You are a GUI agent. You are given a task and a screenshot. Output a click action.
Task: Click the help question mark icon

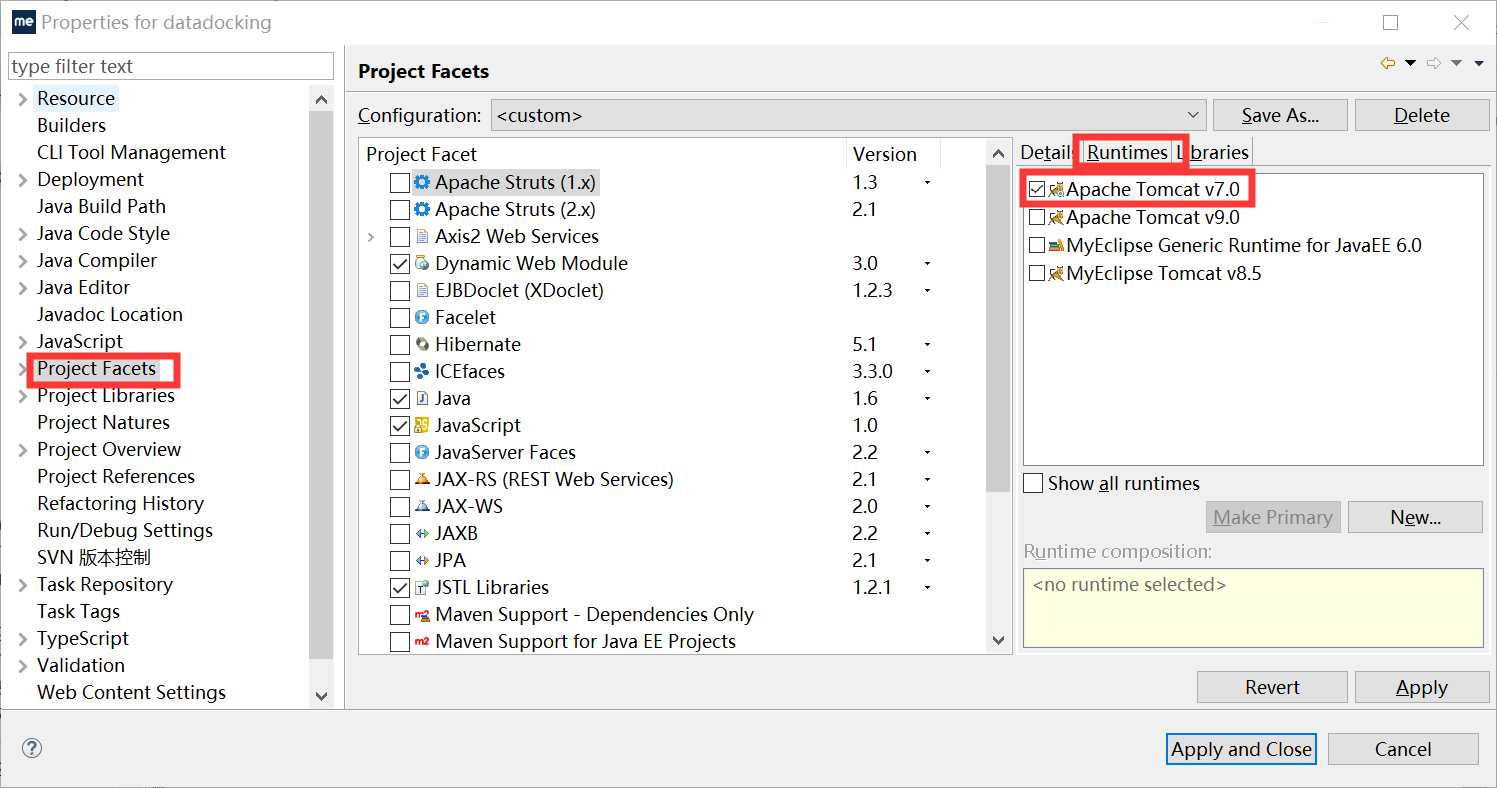click(x=32, y=748)
